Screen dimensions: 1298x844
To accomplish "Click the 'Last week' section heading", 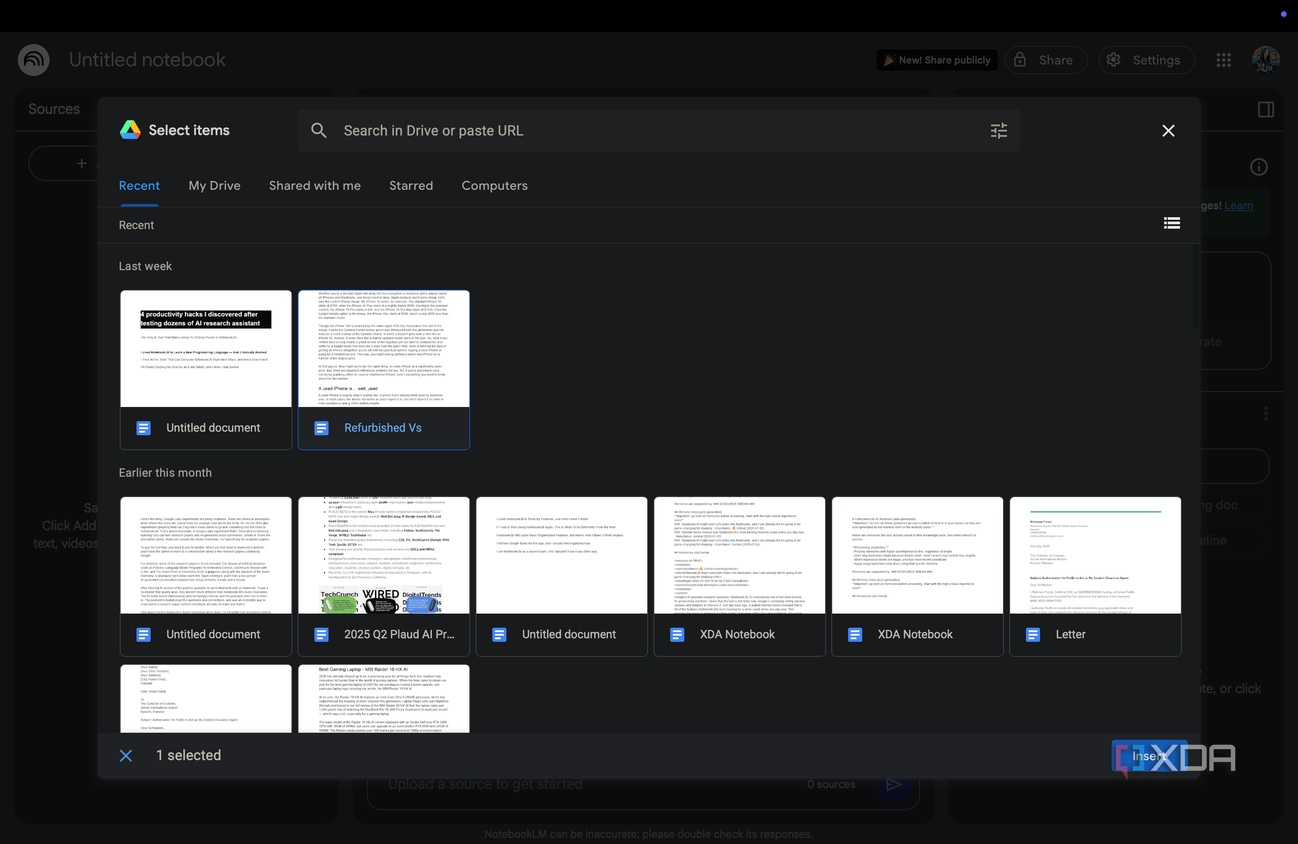I will pyautogui.click(x=145, y=266).
